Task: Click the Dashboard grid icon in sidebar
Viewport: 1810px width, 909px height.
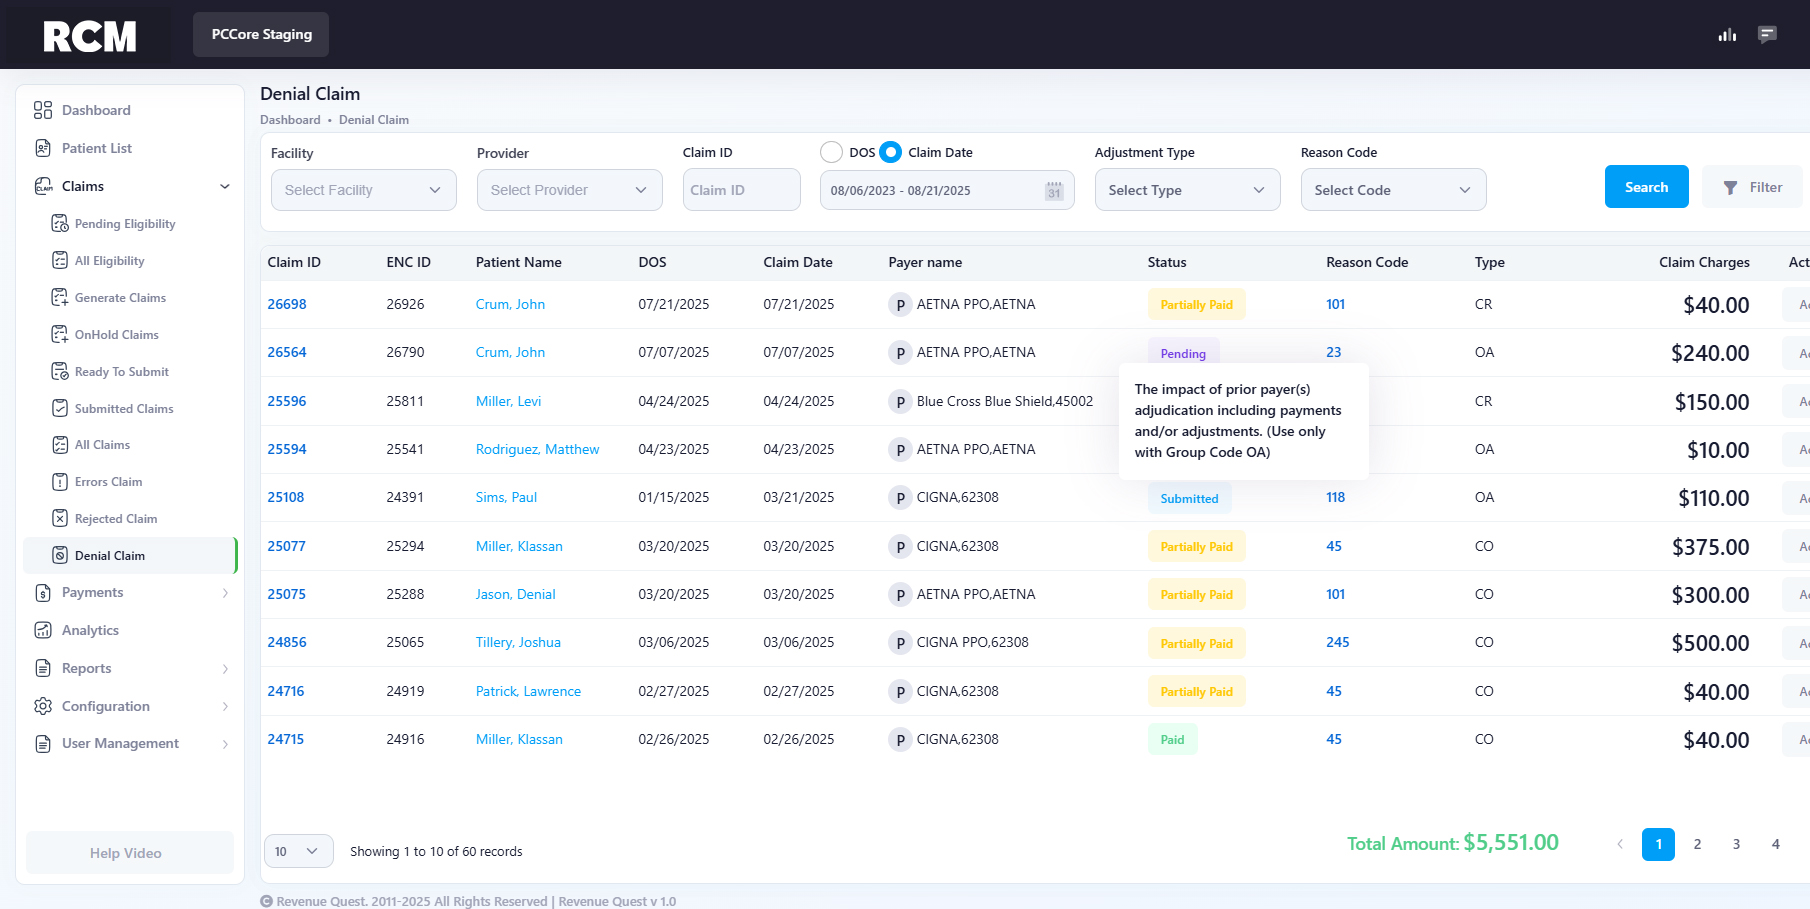Action: point(43,110)
